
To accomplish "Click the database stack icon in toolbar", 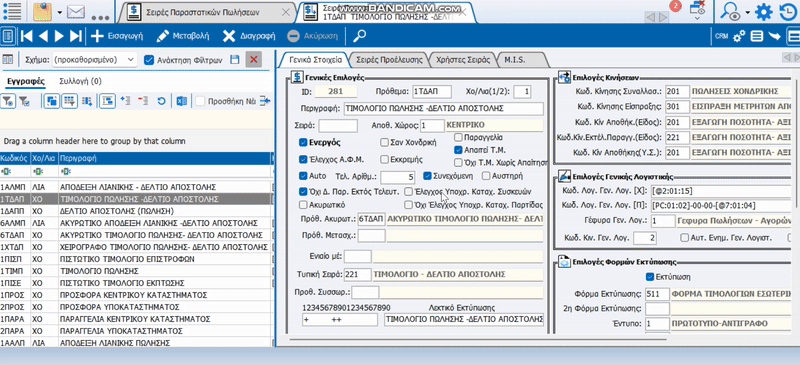I will [x=757, y=36].
